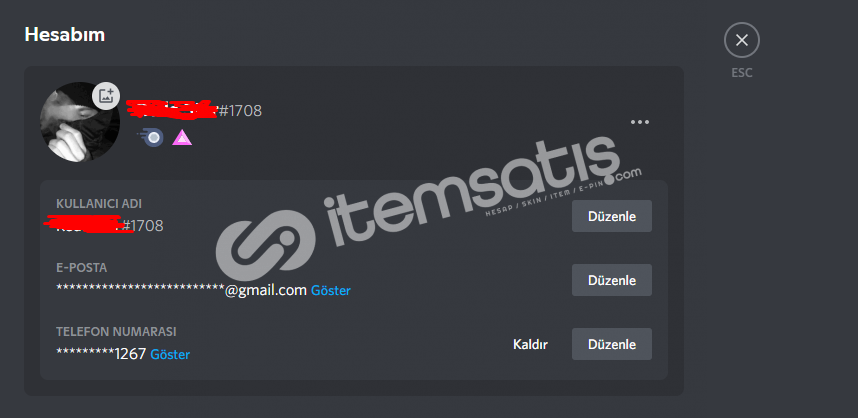Click the Hesabım page heading
The width and height of the screenshot is (858, 418).
pos(65,34)
